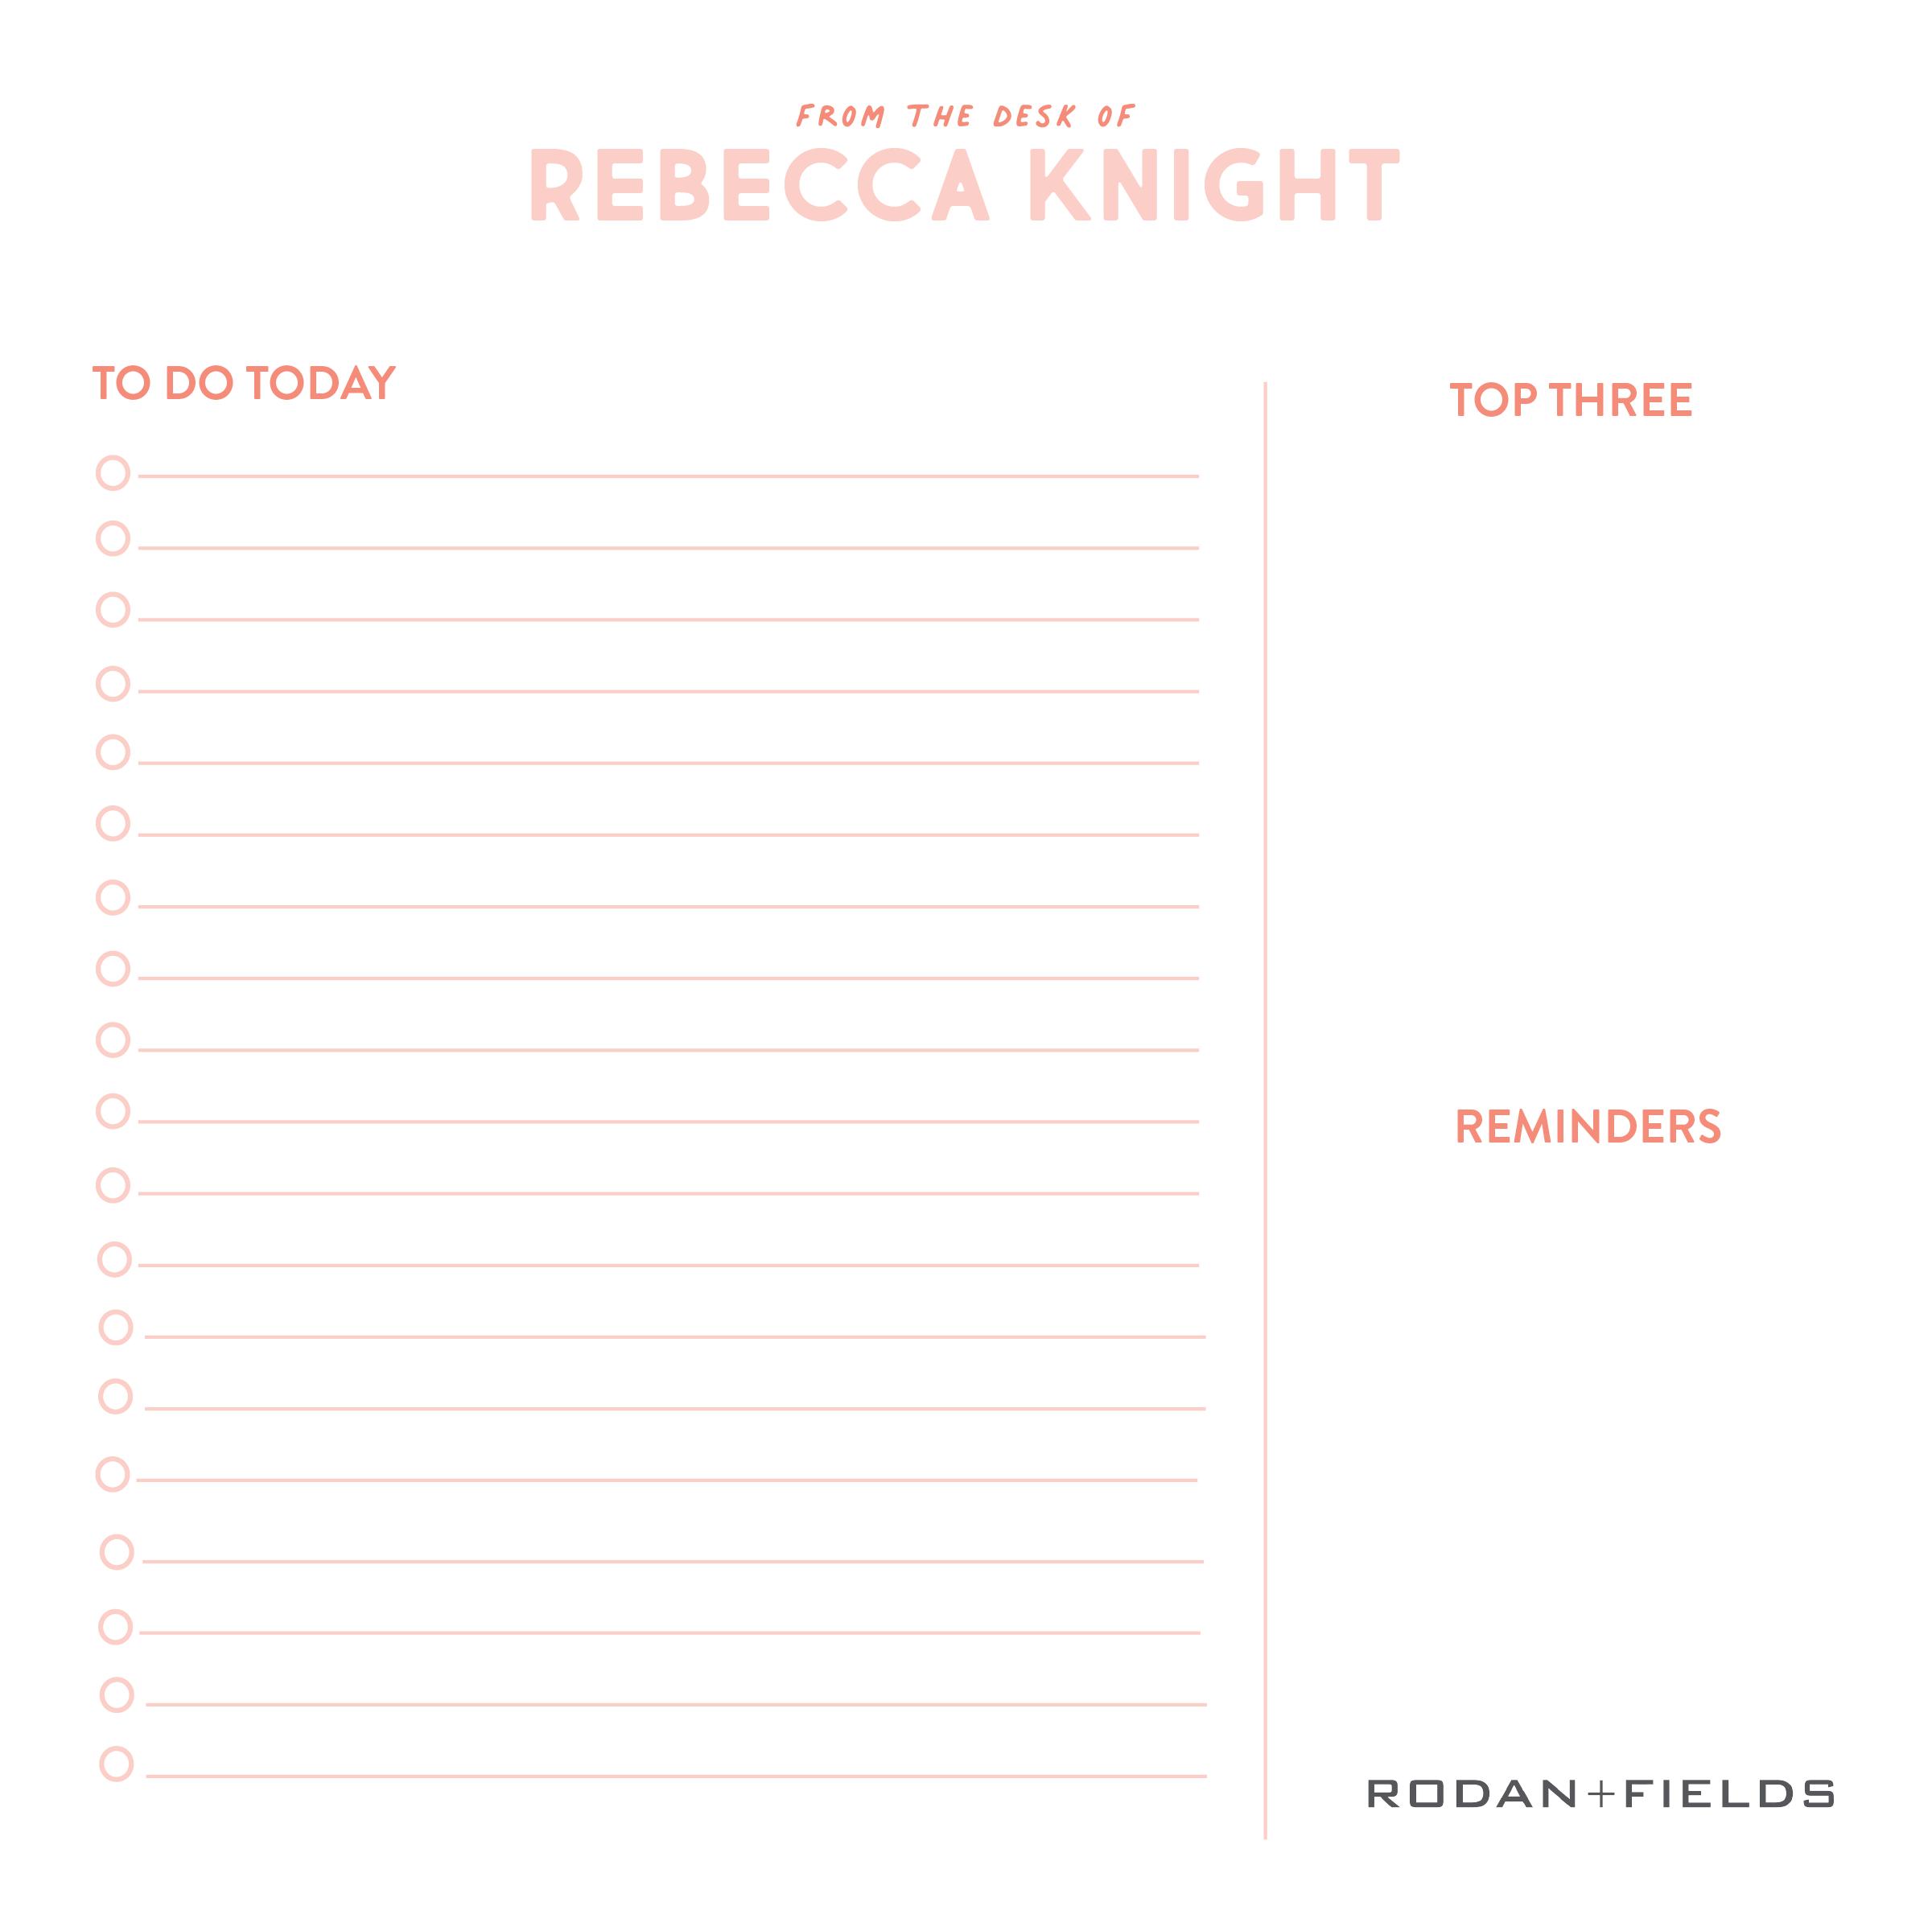
Task: Check the second-to-last to-do circle
Action: 117,1695
